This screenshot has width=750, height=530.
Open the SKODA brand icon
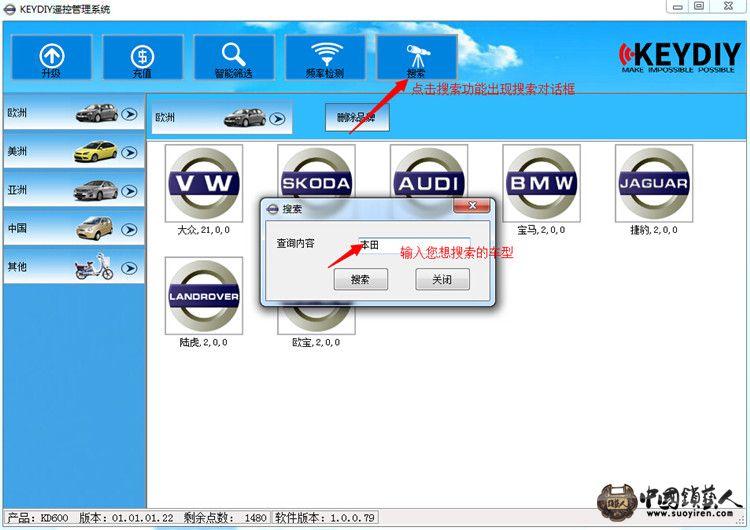(316, 171)
